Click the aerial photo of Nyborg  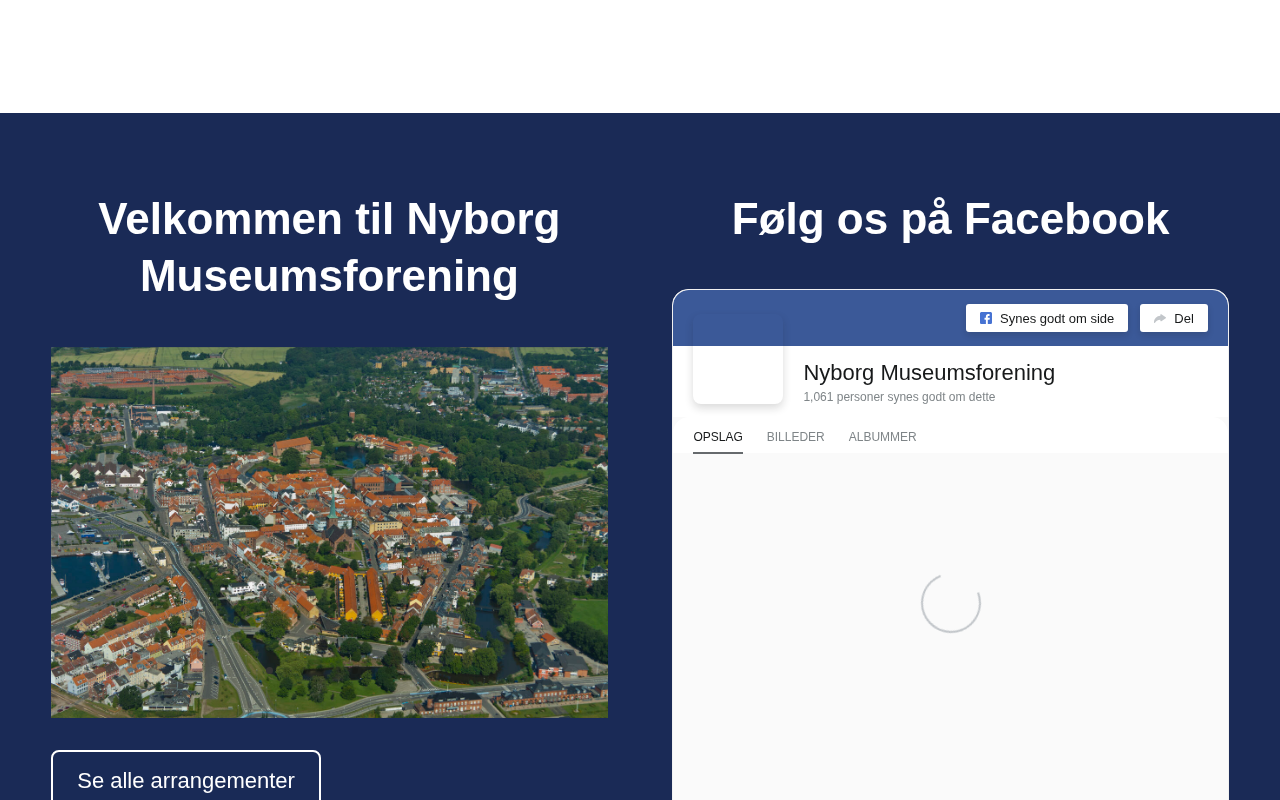[329, 532]
